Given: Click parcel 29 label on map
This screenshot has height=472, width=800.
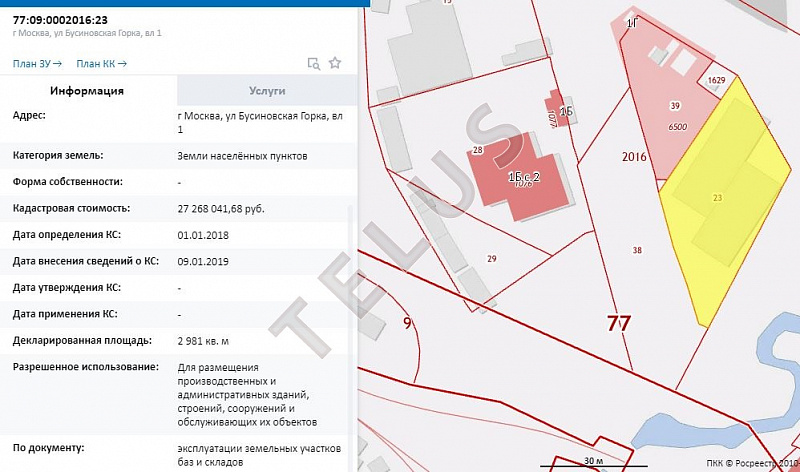Looking at the screenshot, I should 491,259.
